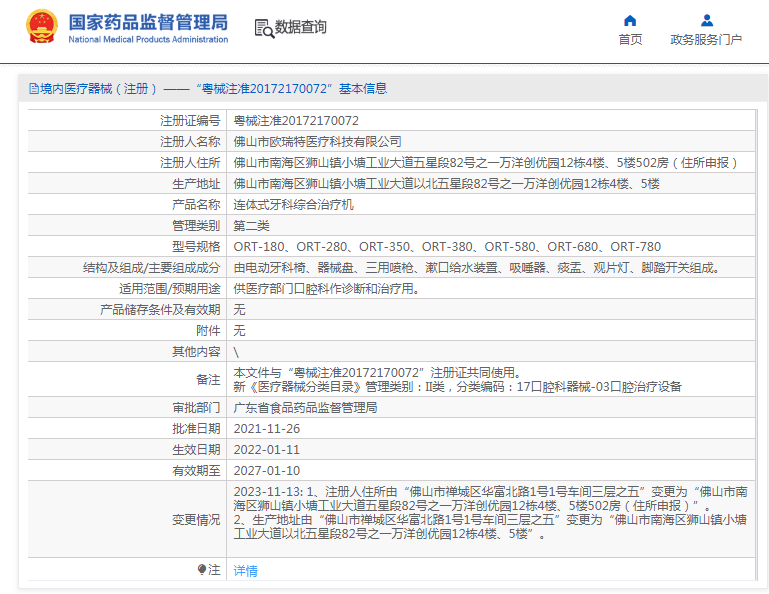This screenshot has height=594, width=769.
Task: Click 供医疗部门口腔科作诊断和治疗用 value
Action: [327, 289]
